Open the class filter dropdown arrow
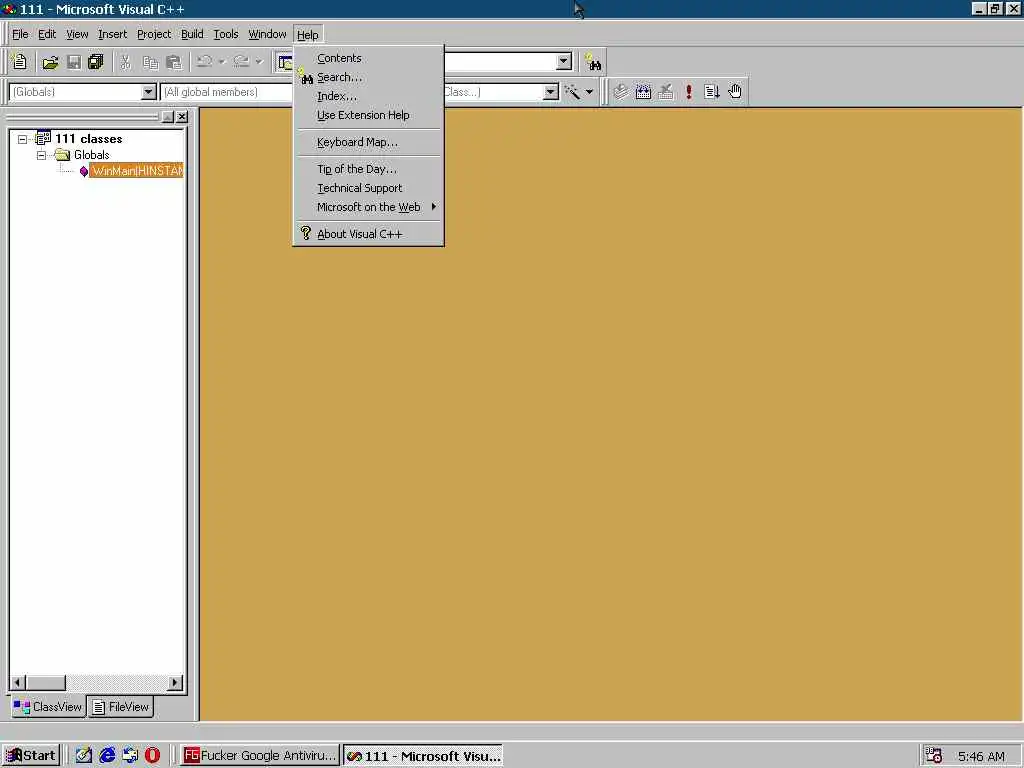Viewport: 1024px width, 768px height. tap(551, 92)
